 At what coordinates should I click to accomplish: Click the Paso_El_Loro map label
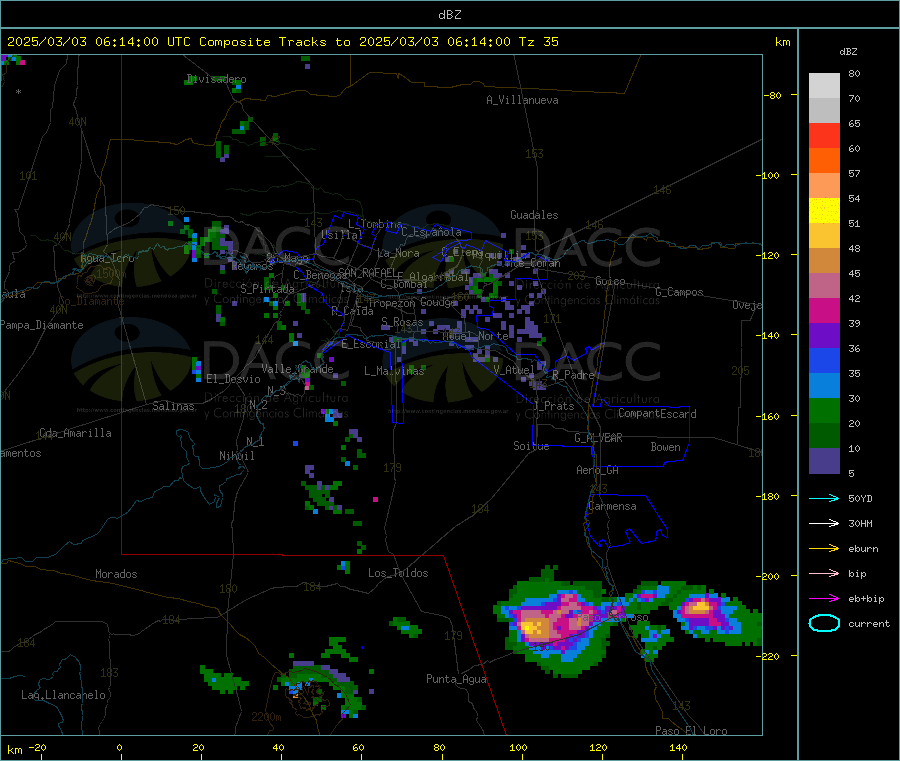tap(691, 731)
